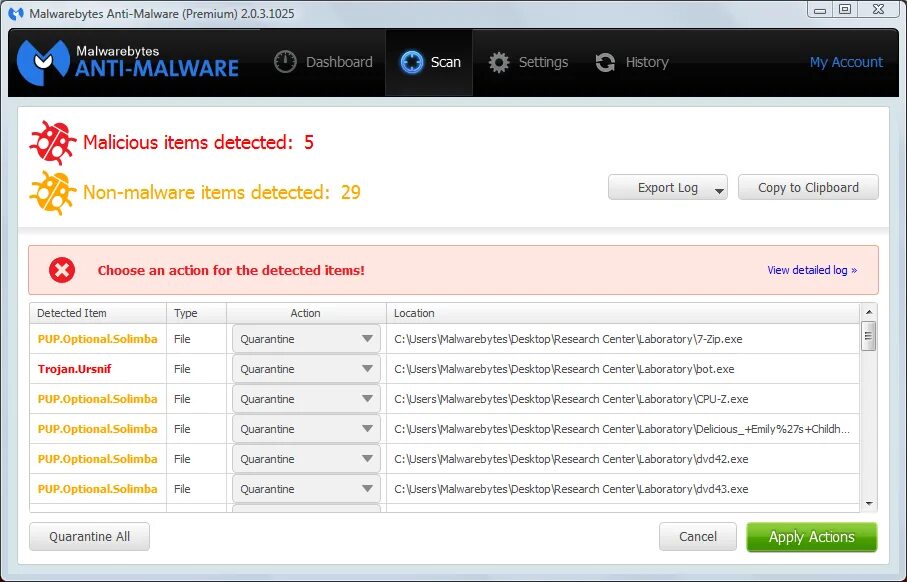Click the dvd43.exe location path
Screen dimensions: 907x582
pyautogui.click(x=571, y=489)
